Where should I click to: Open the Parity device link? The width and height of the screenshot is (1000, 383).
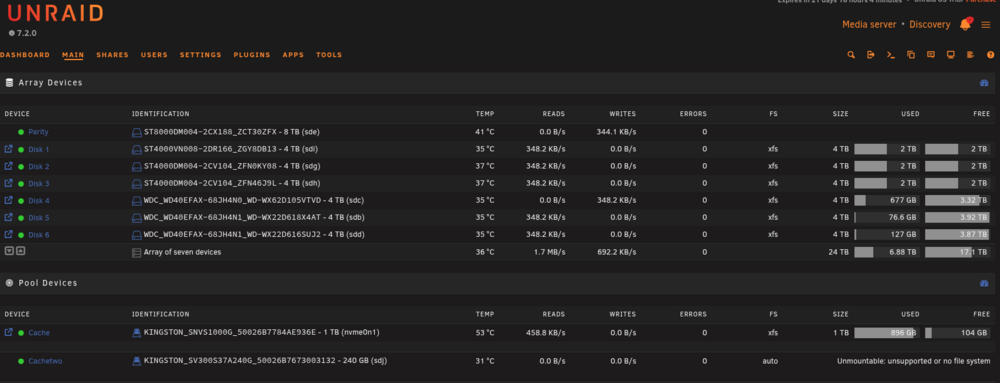pos(38,132)
